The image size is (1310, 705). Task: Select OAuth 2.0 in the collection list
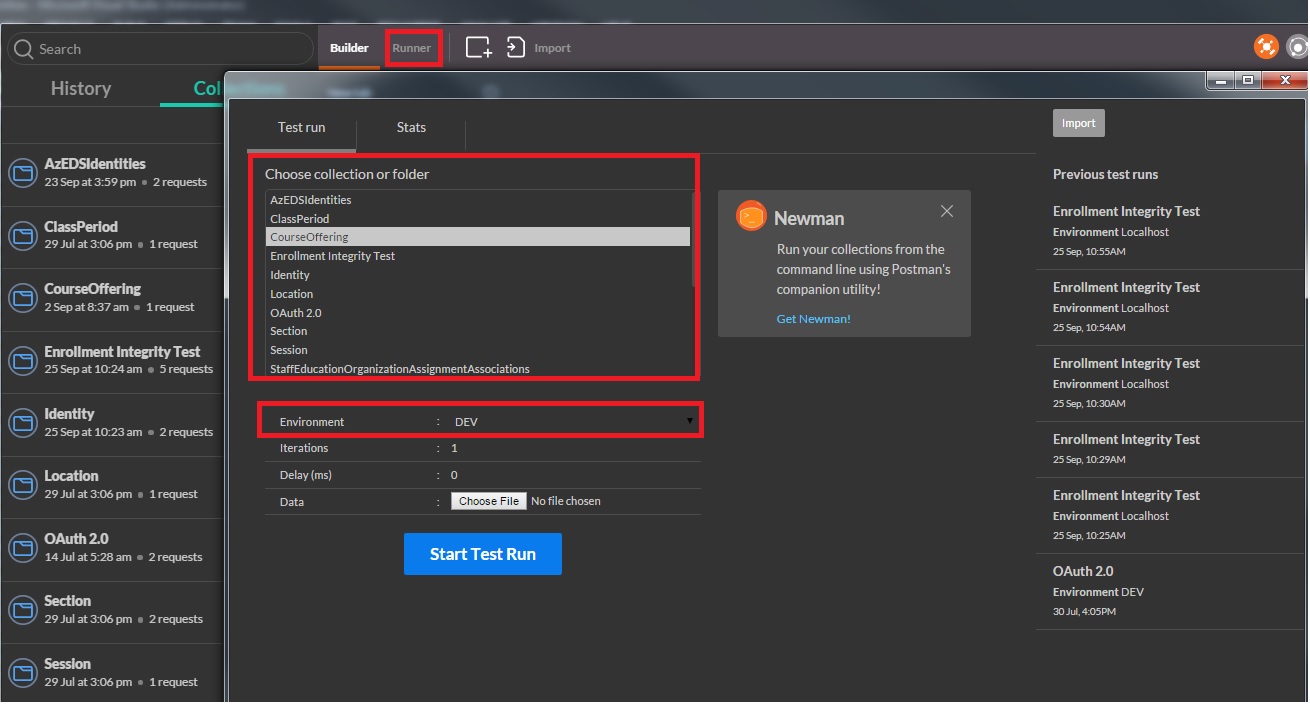coord(478,313)
